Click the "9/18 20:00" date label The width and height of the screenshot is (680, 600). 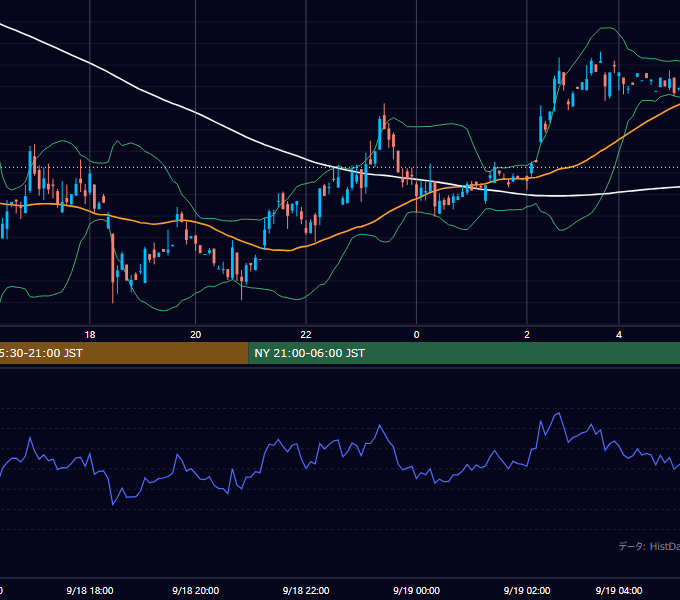[196, 591]
